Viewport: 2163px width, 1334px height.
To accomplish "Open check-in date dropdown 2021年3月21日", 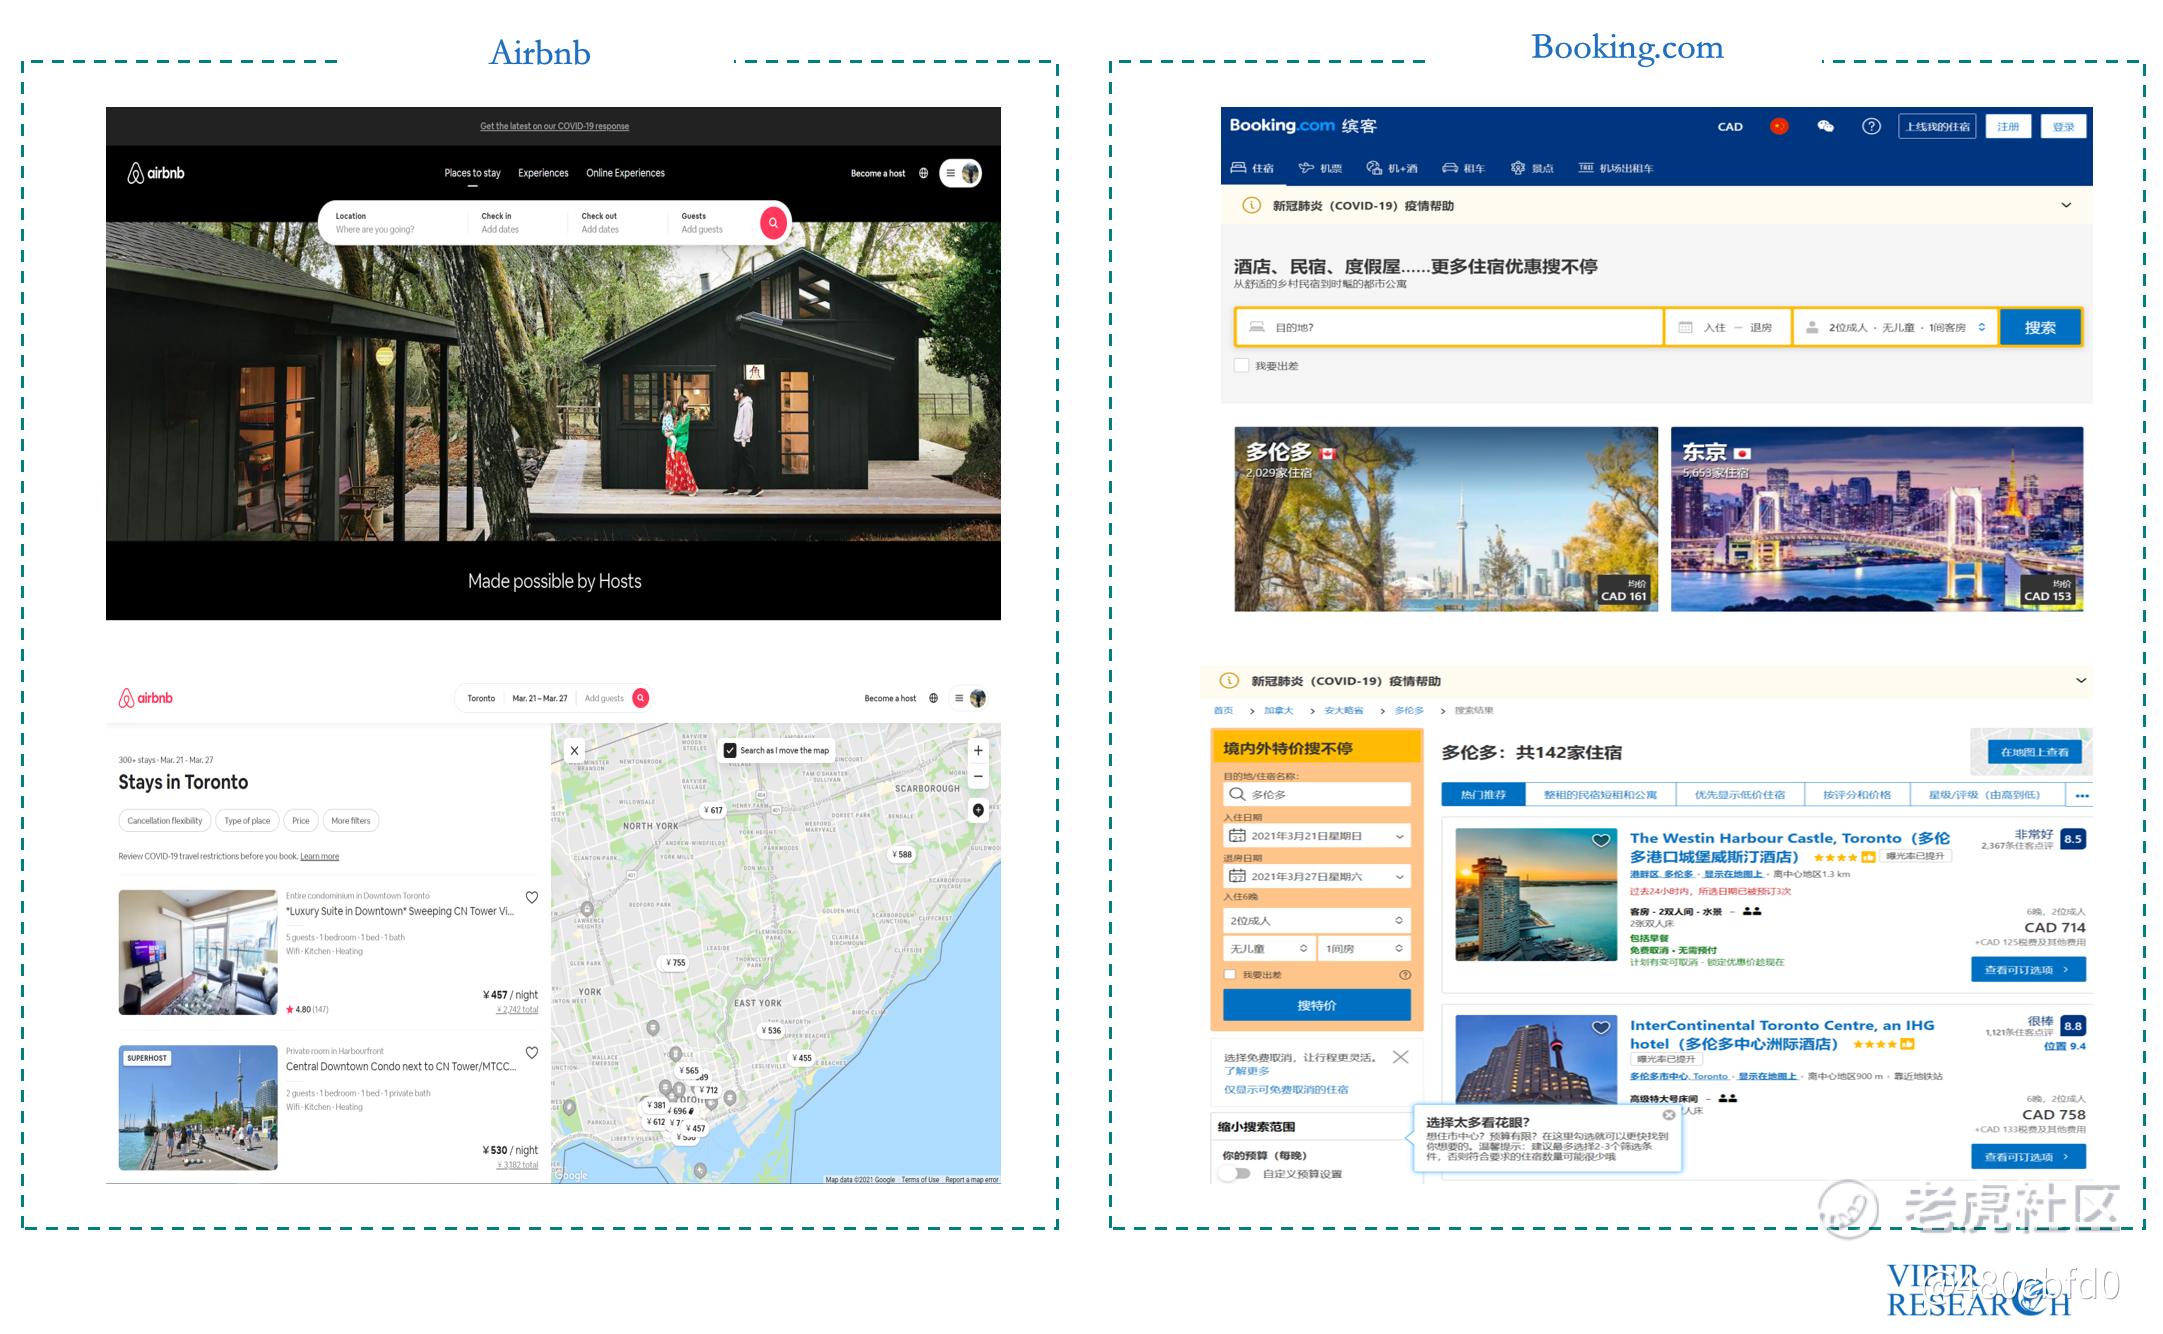I will click(1316, 836).
